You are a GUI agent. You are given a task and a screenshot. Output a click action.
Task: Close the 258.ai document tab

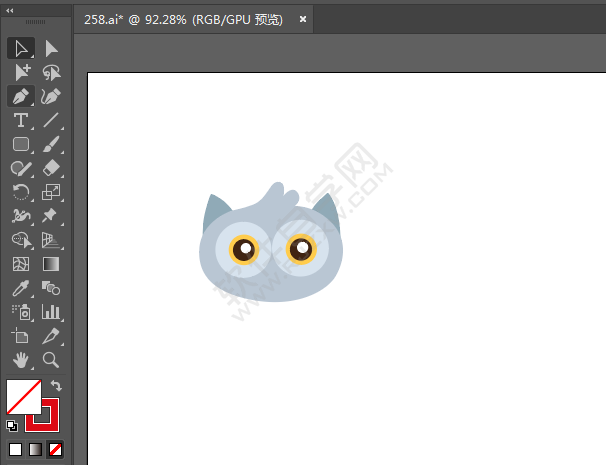pos(303,19)
